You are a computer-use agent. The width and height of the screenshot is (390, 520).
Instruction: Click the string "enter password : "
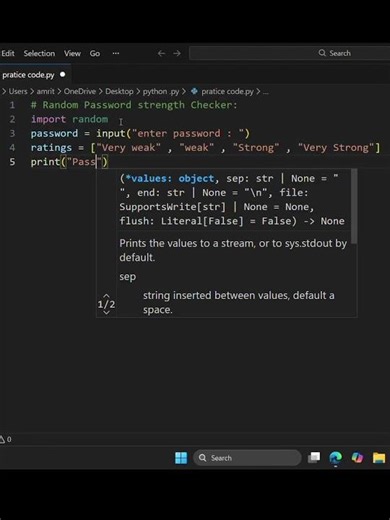coord(188,134)
